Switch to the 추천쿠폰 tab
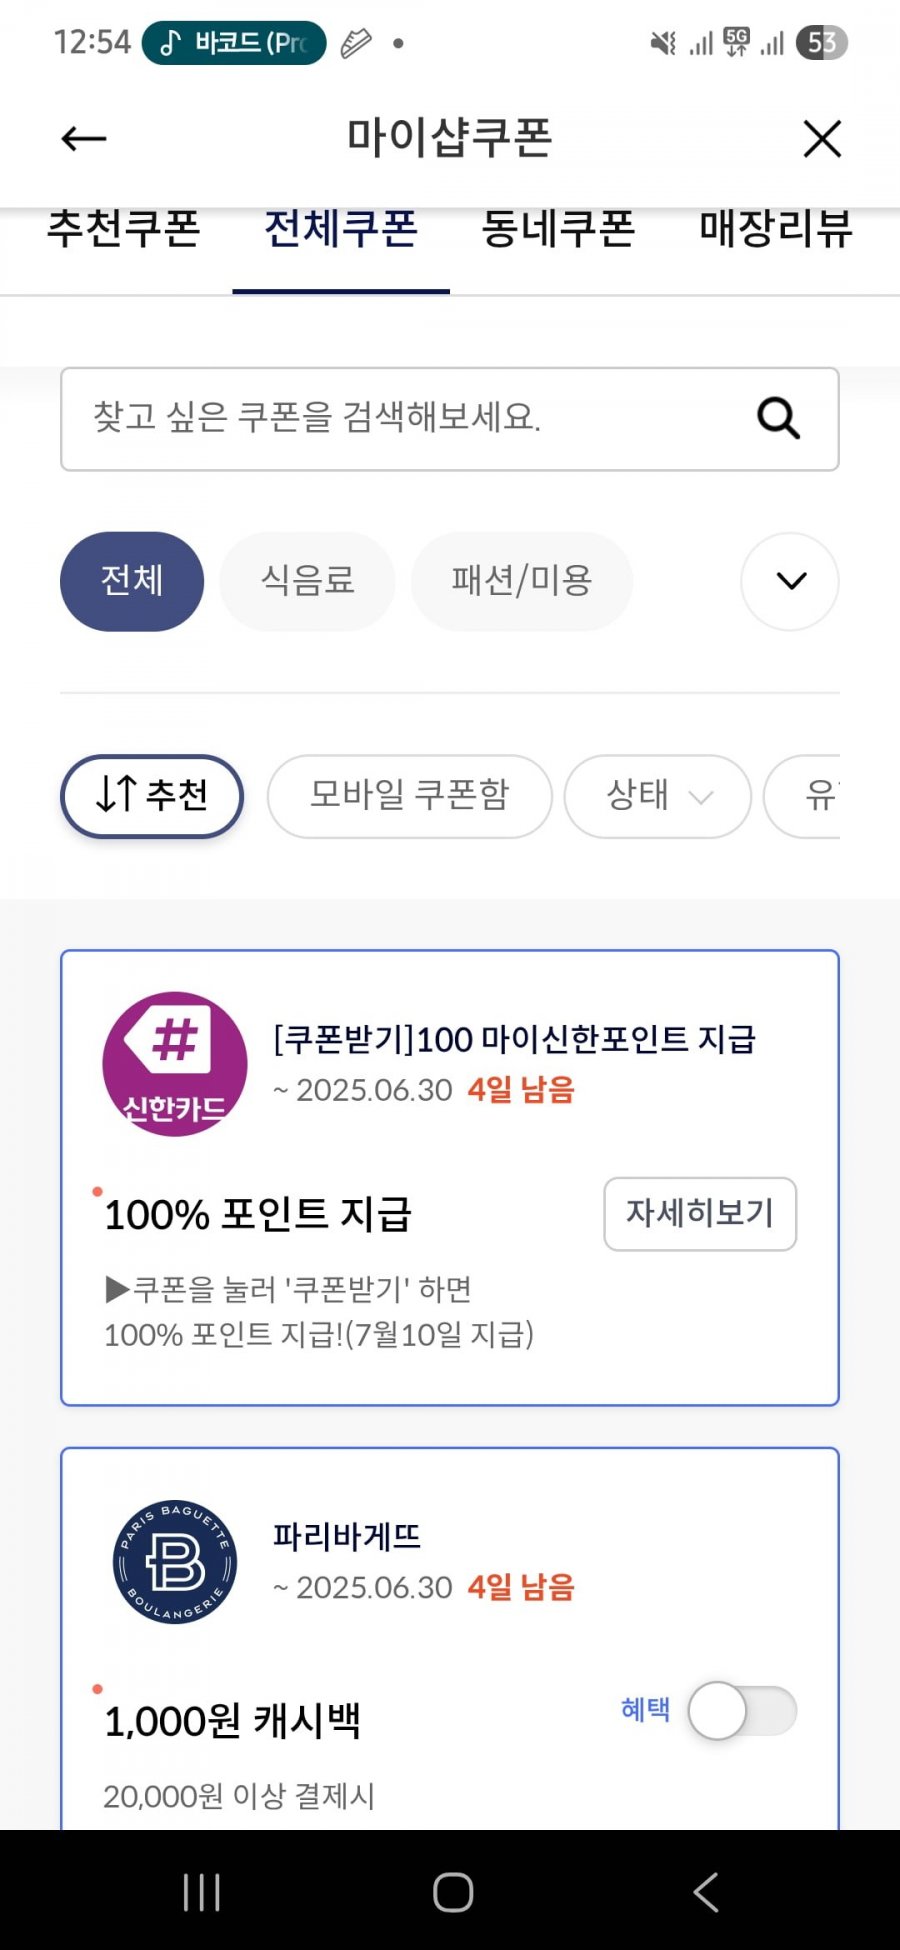Image resolution: width=900 pixels, height=1950 pixels. (x=124, y=229)
